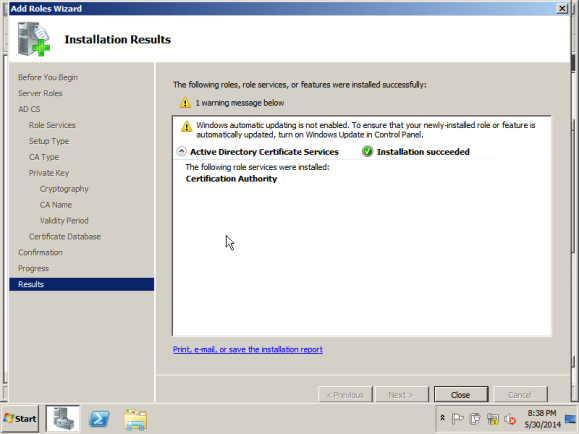579x434 pixels.
Task: Click the green Installation succeeded checkmark icon
Action: [x=367, y=151]
